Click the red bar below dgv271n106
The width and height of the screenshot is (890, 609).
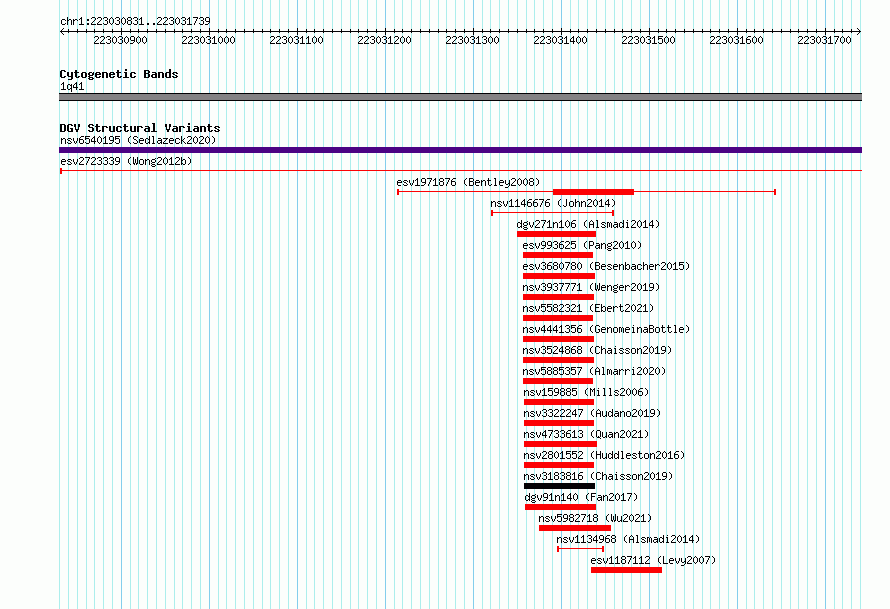[556, 234]
